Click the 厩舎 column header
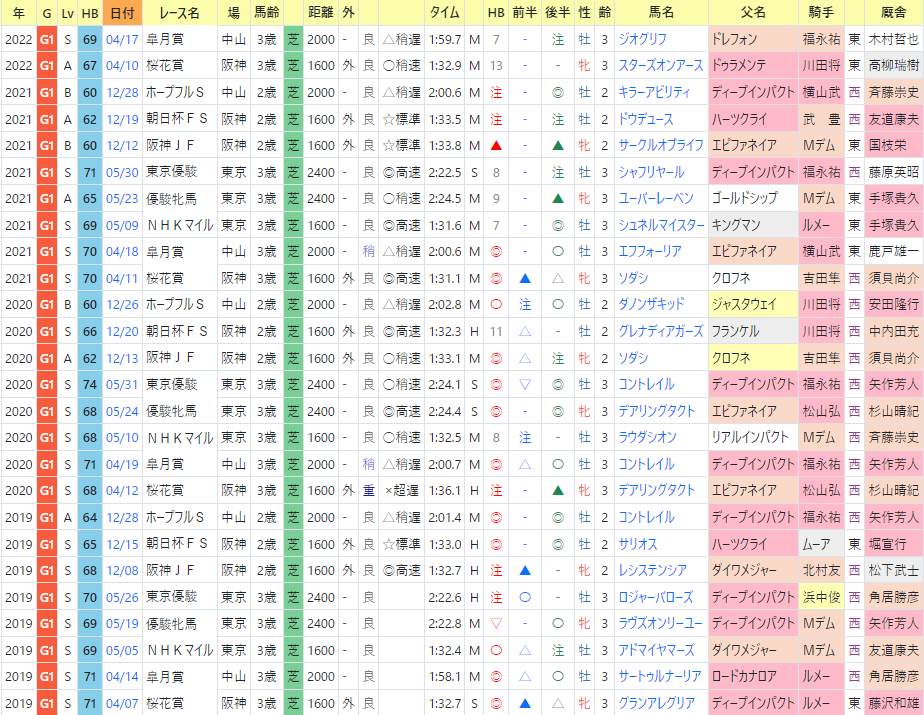The width and height of the screenshot is (924, 715). pyautogui.click(x=893, y=12)
